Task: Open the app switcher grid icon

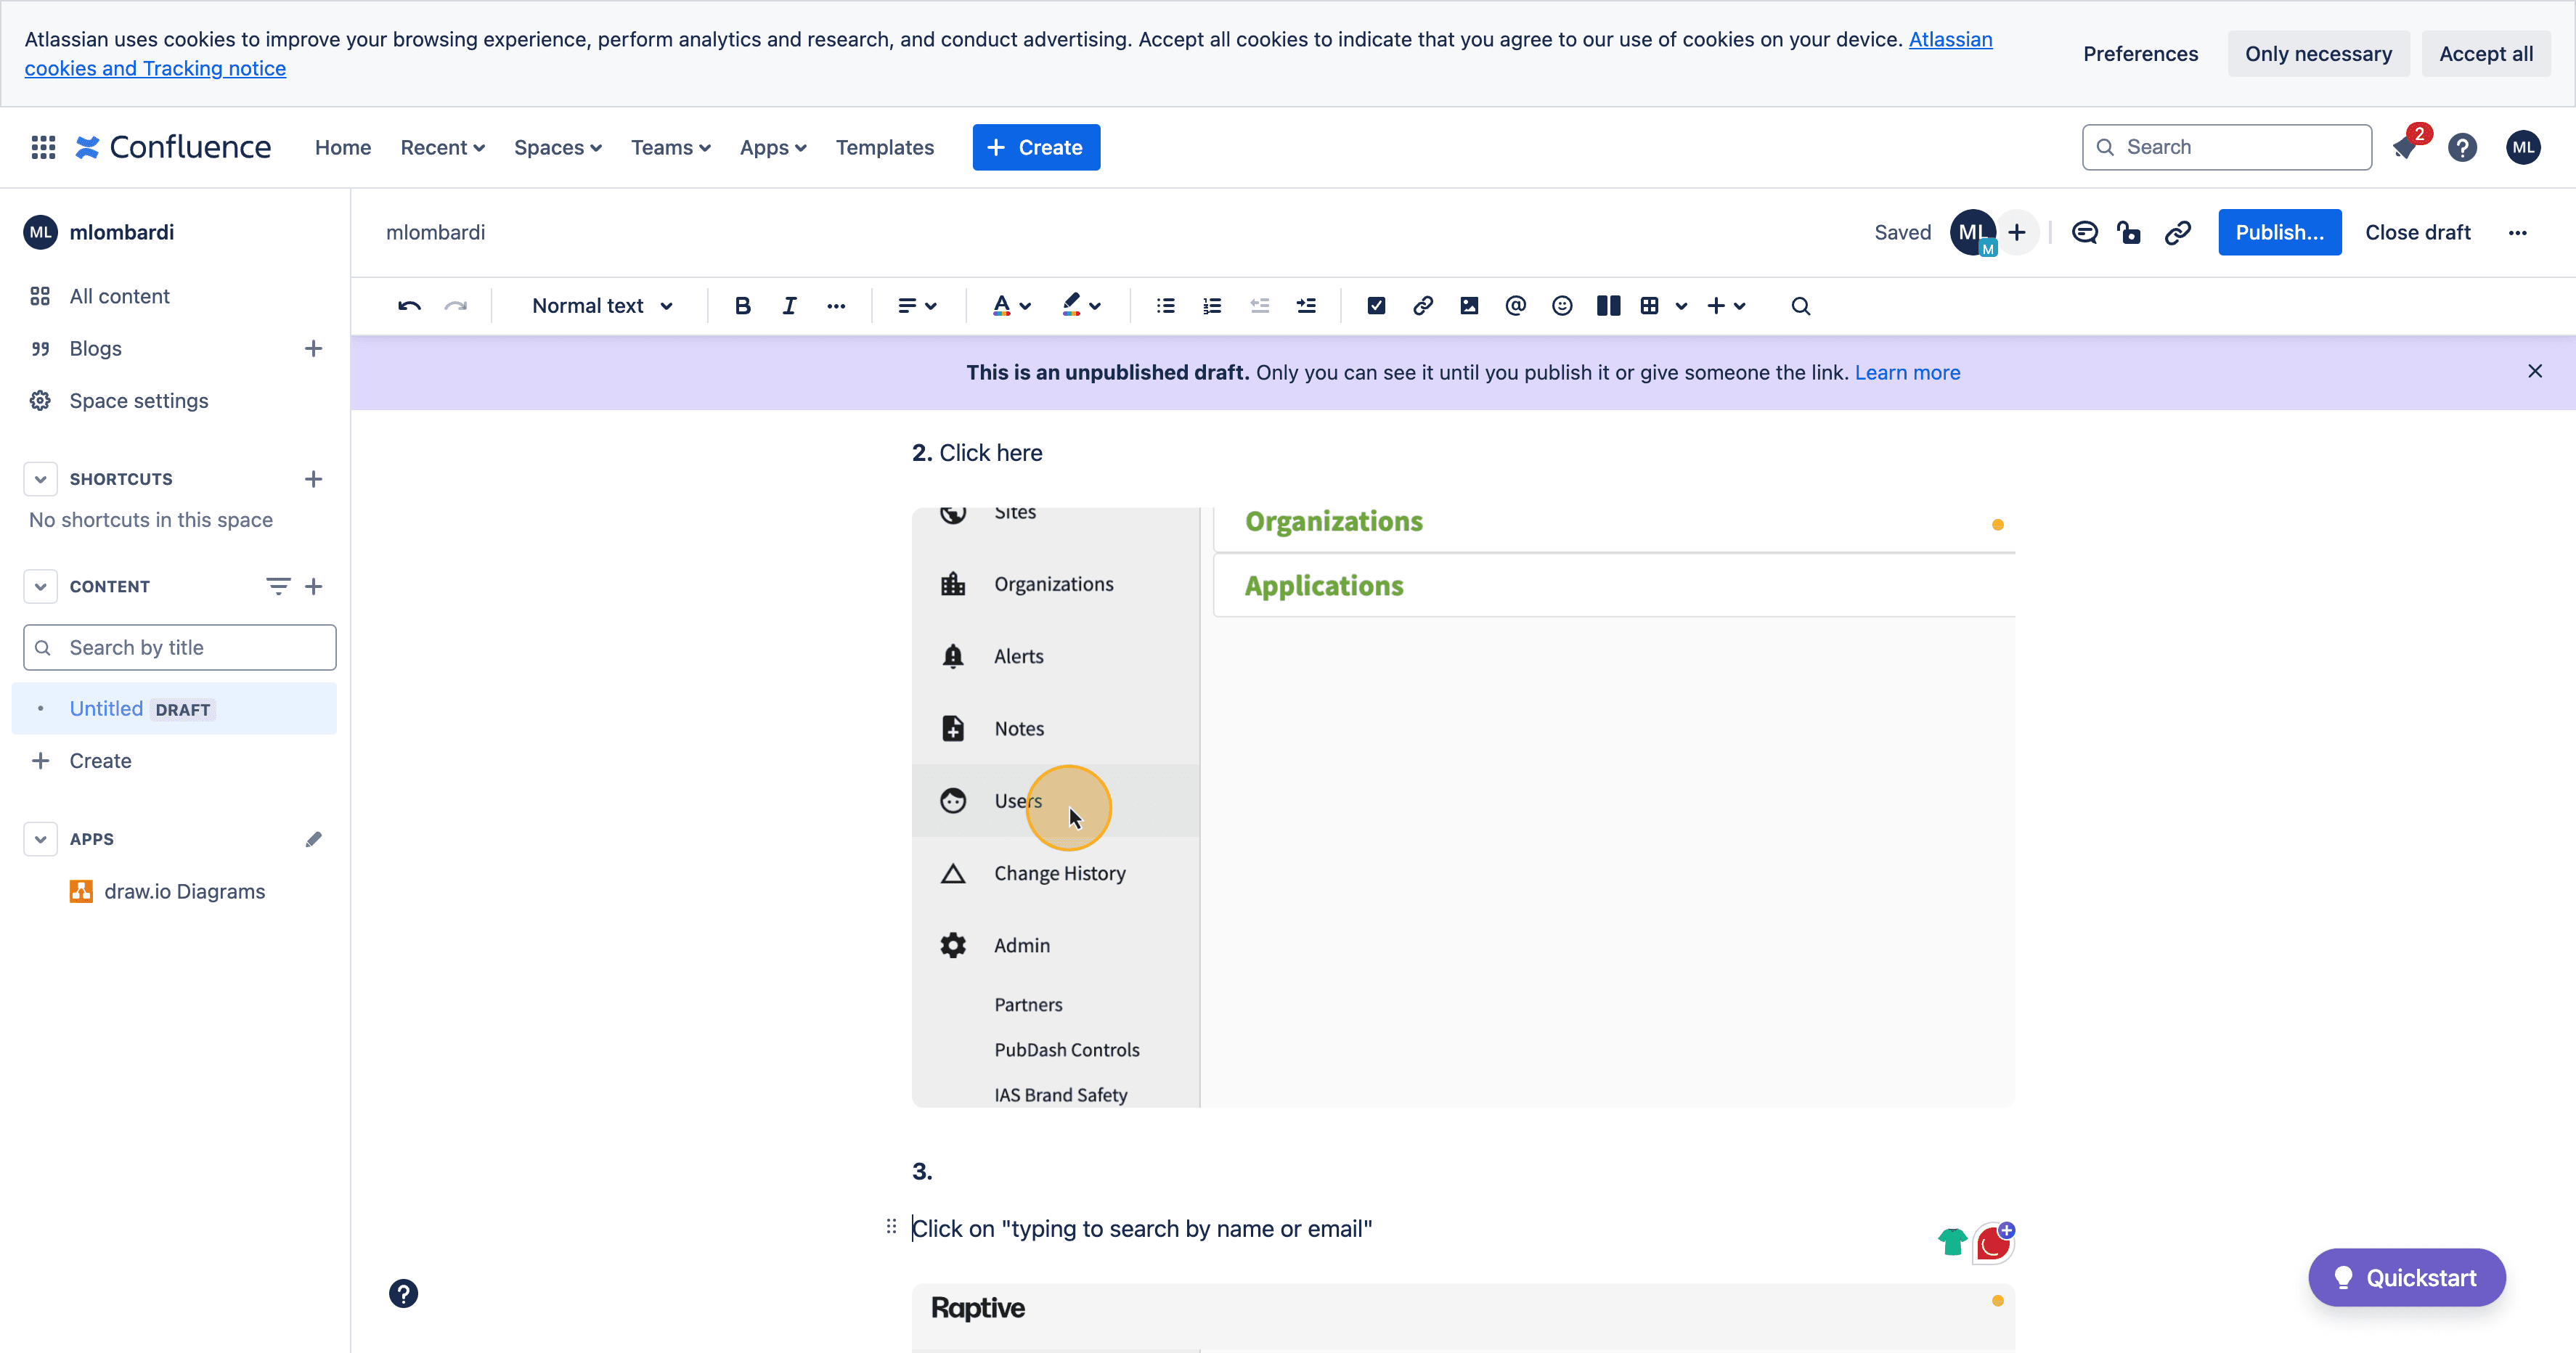Action: coord(43,147)
